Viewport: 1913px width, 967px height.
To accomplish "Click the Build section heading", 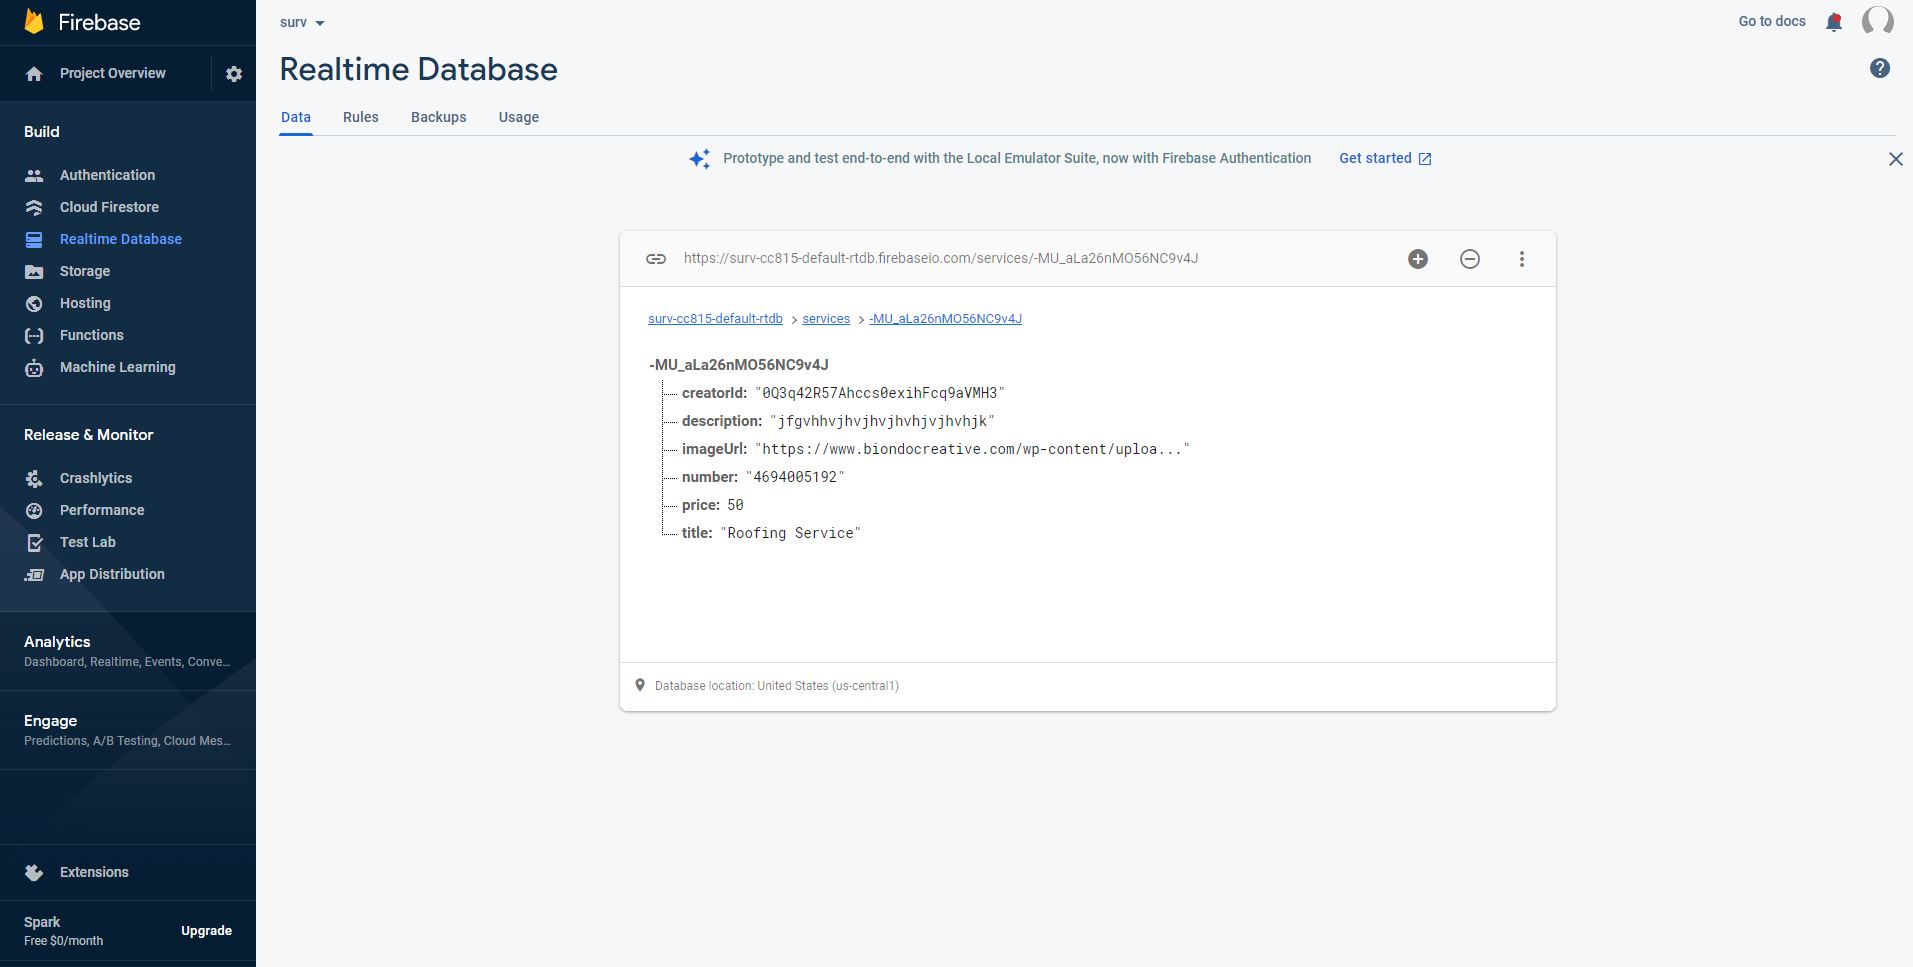I will 42,131.
